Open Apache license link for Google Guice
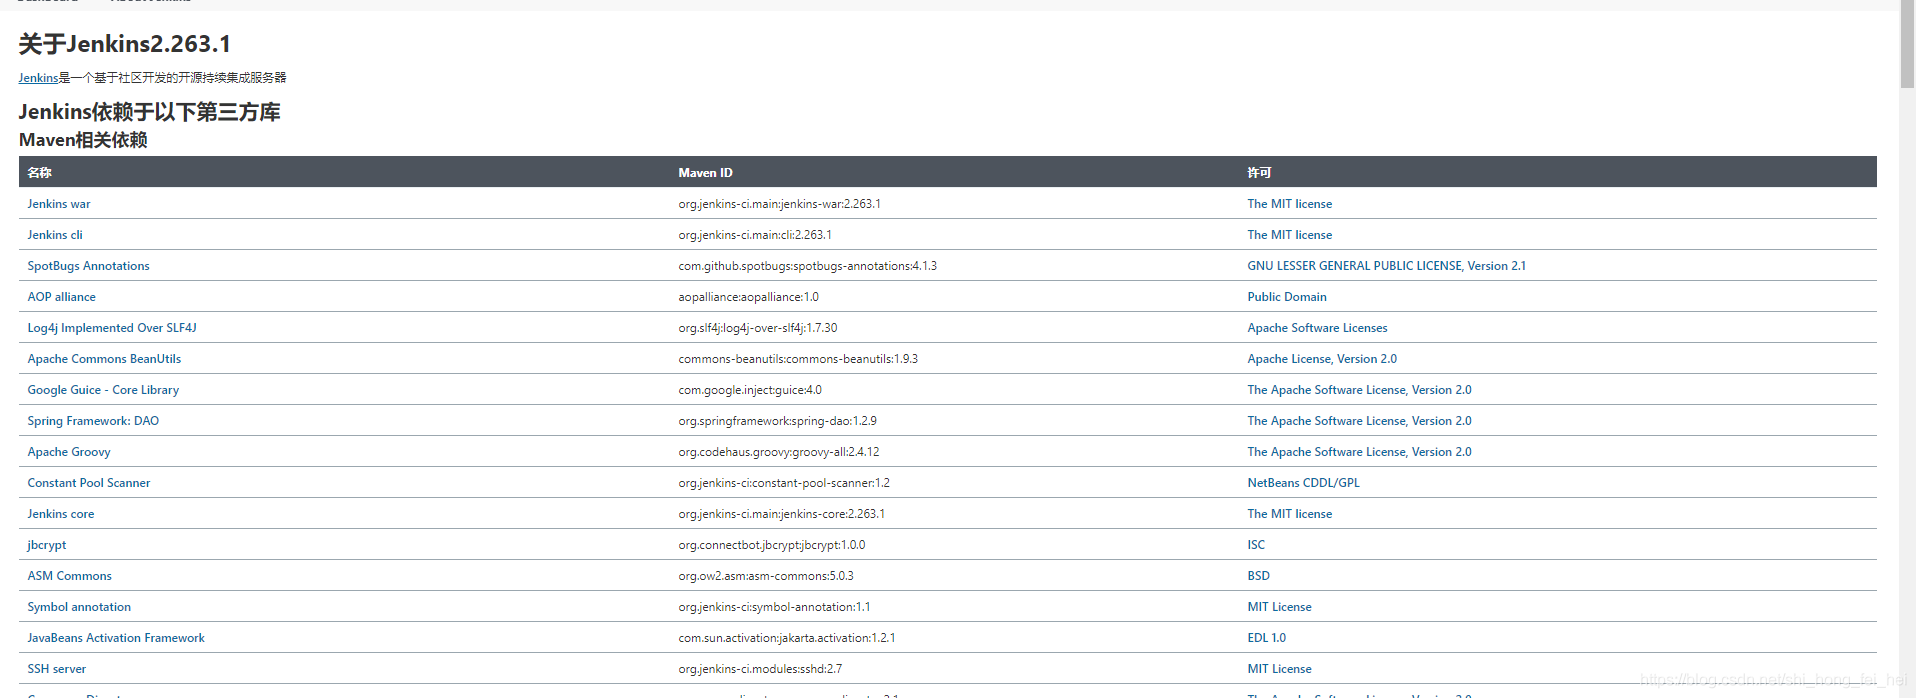 click(1360, 390)
